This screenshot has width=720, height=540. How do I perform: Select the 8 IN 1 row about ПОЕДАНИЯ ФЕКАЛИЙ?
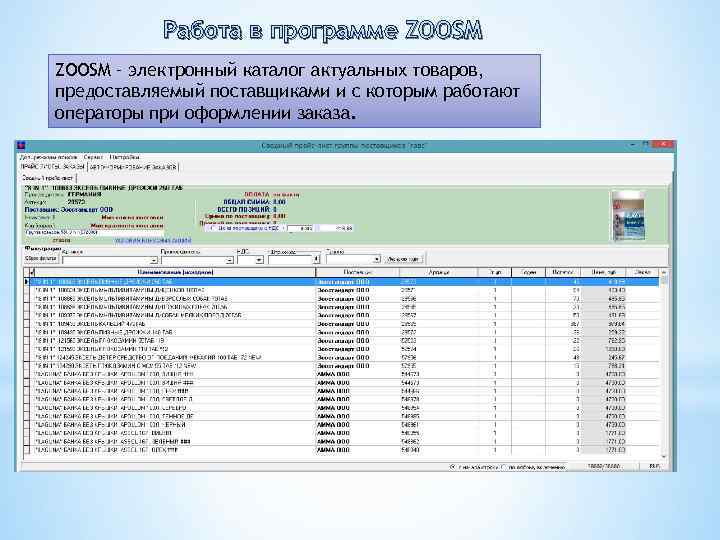tap(342, 357)
